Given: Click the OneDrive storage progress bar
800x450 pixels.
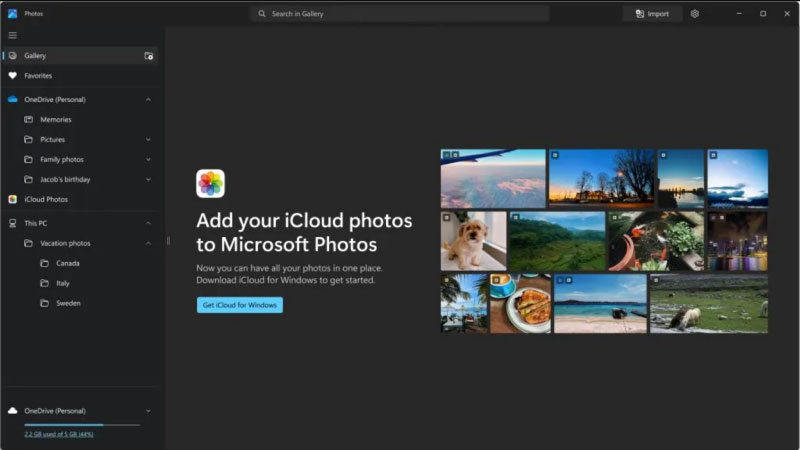Looking at the screenshot, I should (x=82, y=424).
